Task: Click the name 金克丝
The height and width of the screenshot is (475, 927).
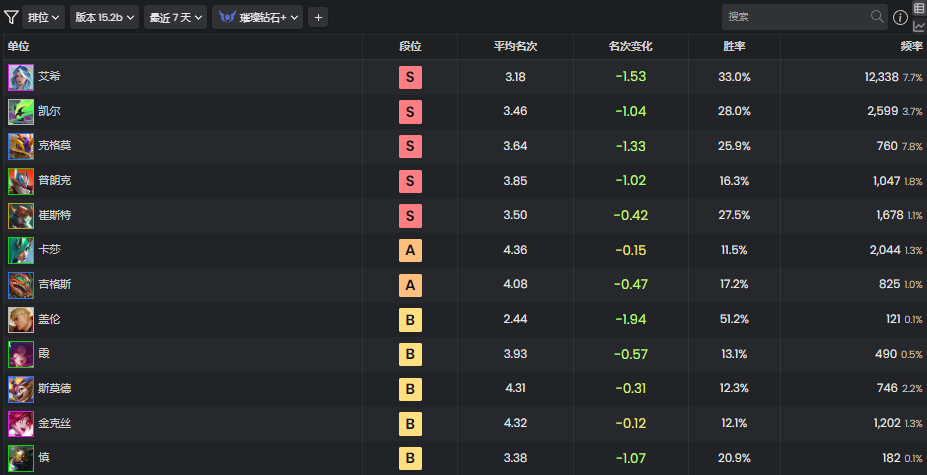Action: [55, 423]
